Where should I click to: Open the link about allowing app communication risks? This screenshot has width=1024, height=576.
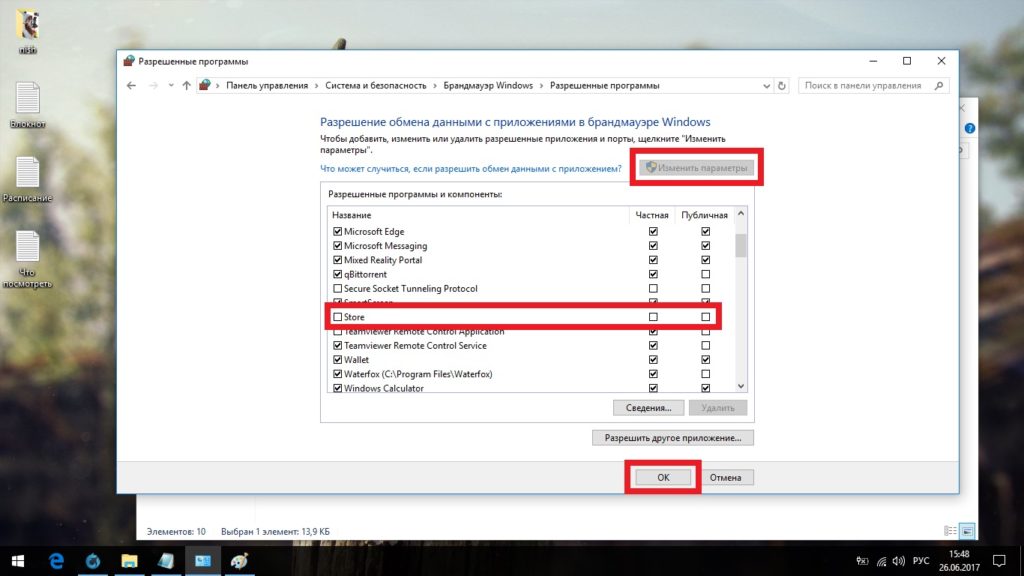point(471,168)
